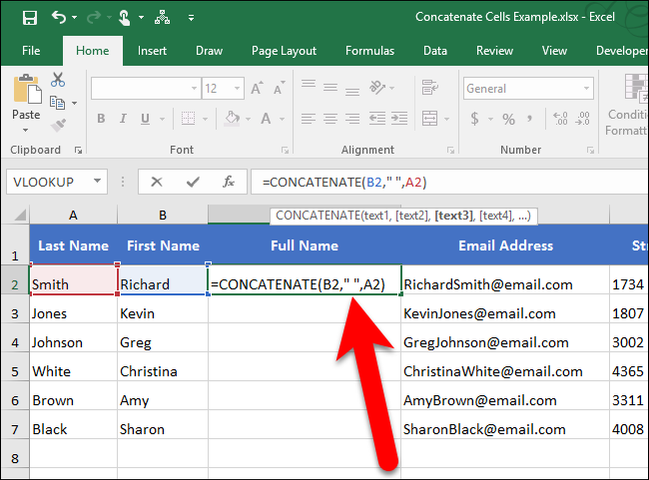The image size is (649, 480).
Task: Open the File menu
Action: [31, 50]
